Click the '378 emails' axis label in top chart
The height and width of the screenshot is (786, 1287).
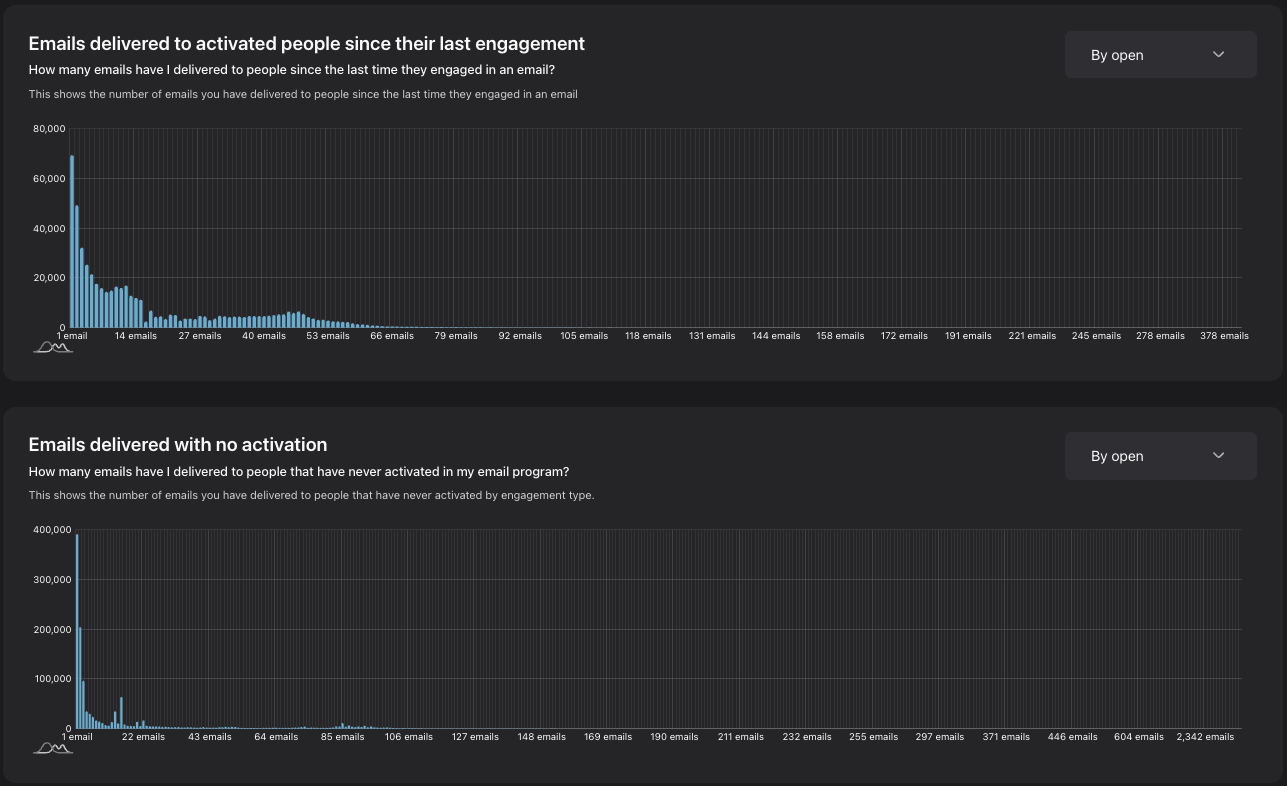click(x=1224, y=336)
